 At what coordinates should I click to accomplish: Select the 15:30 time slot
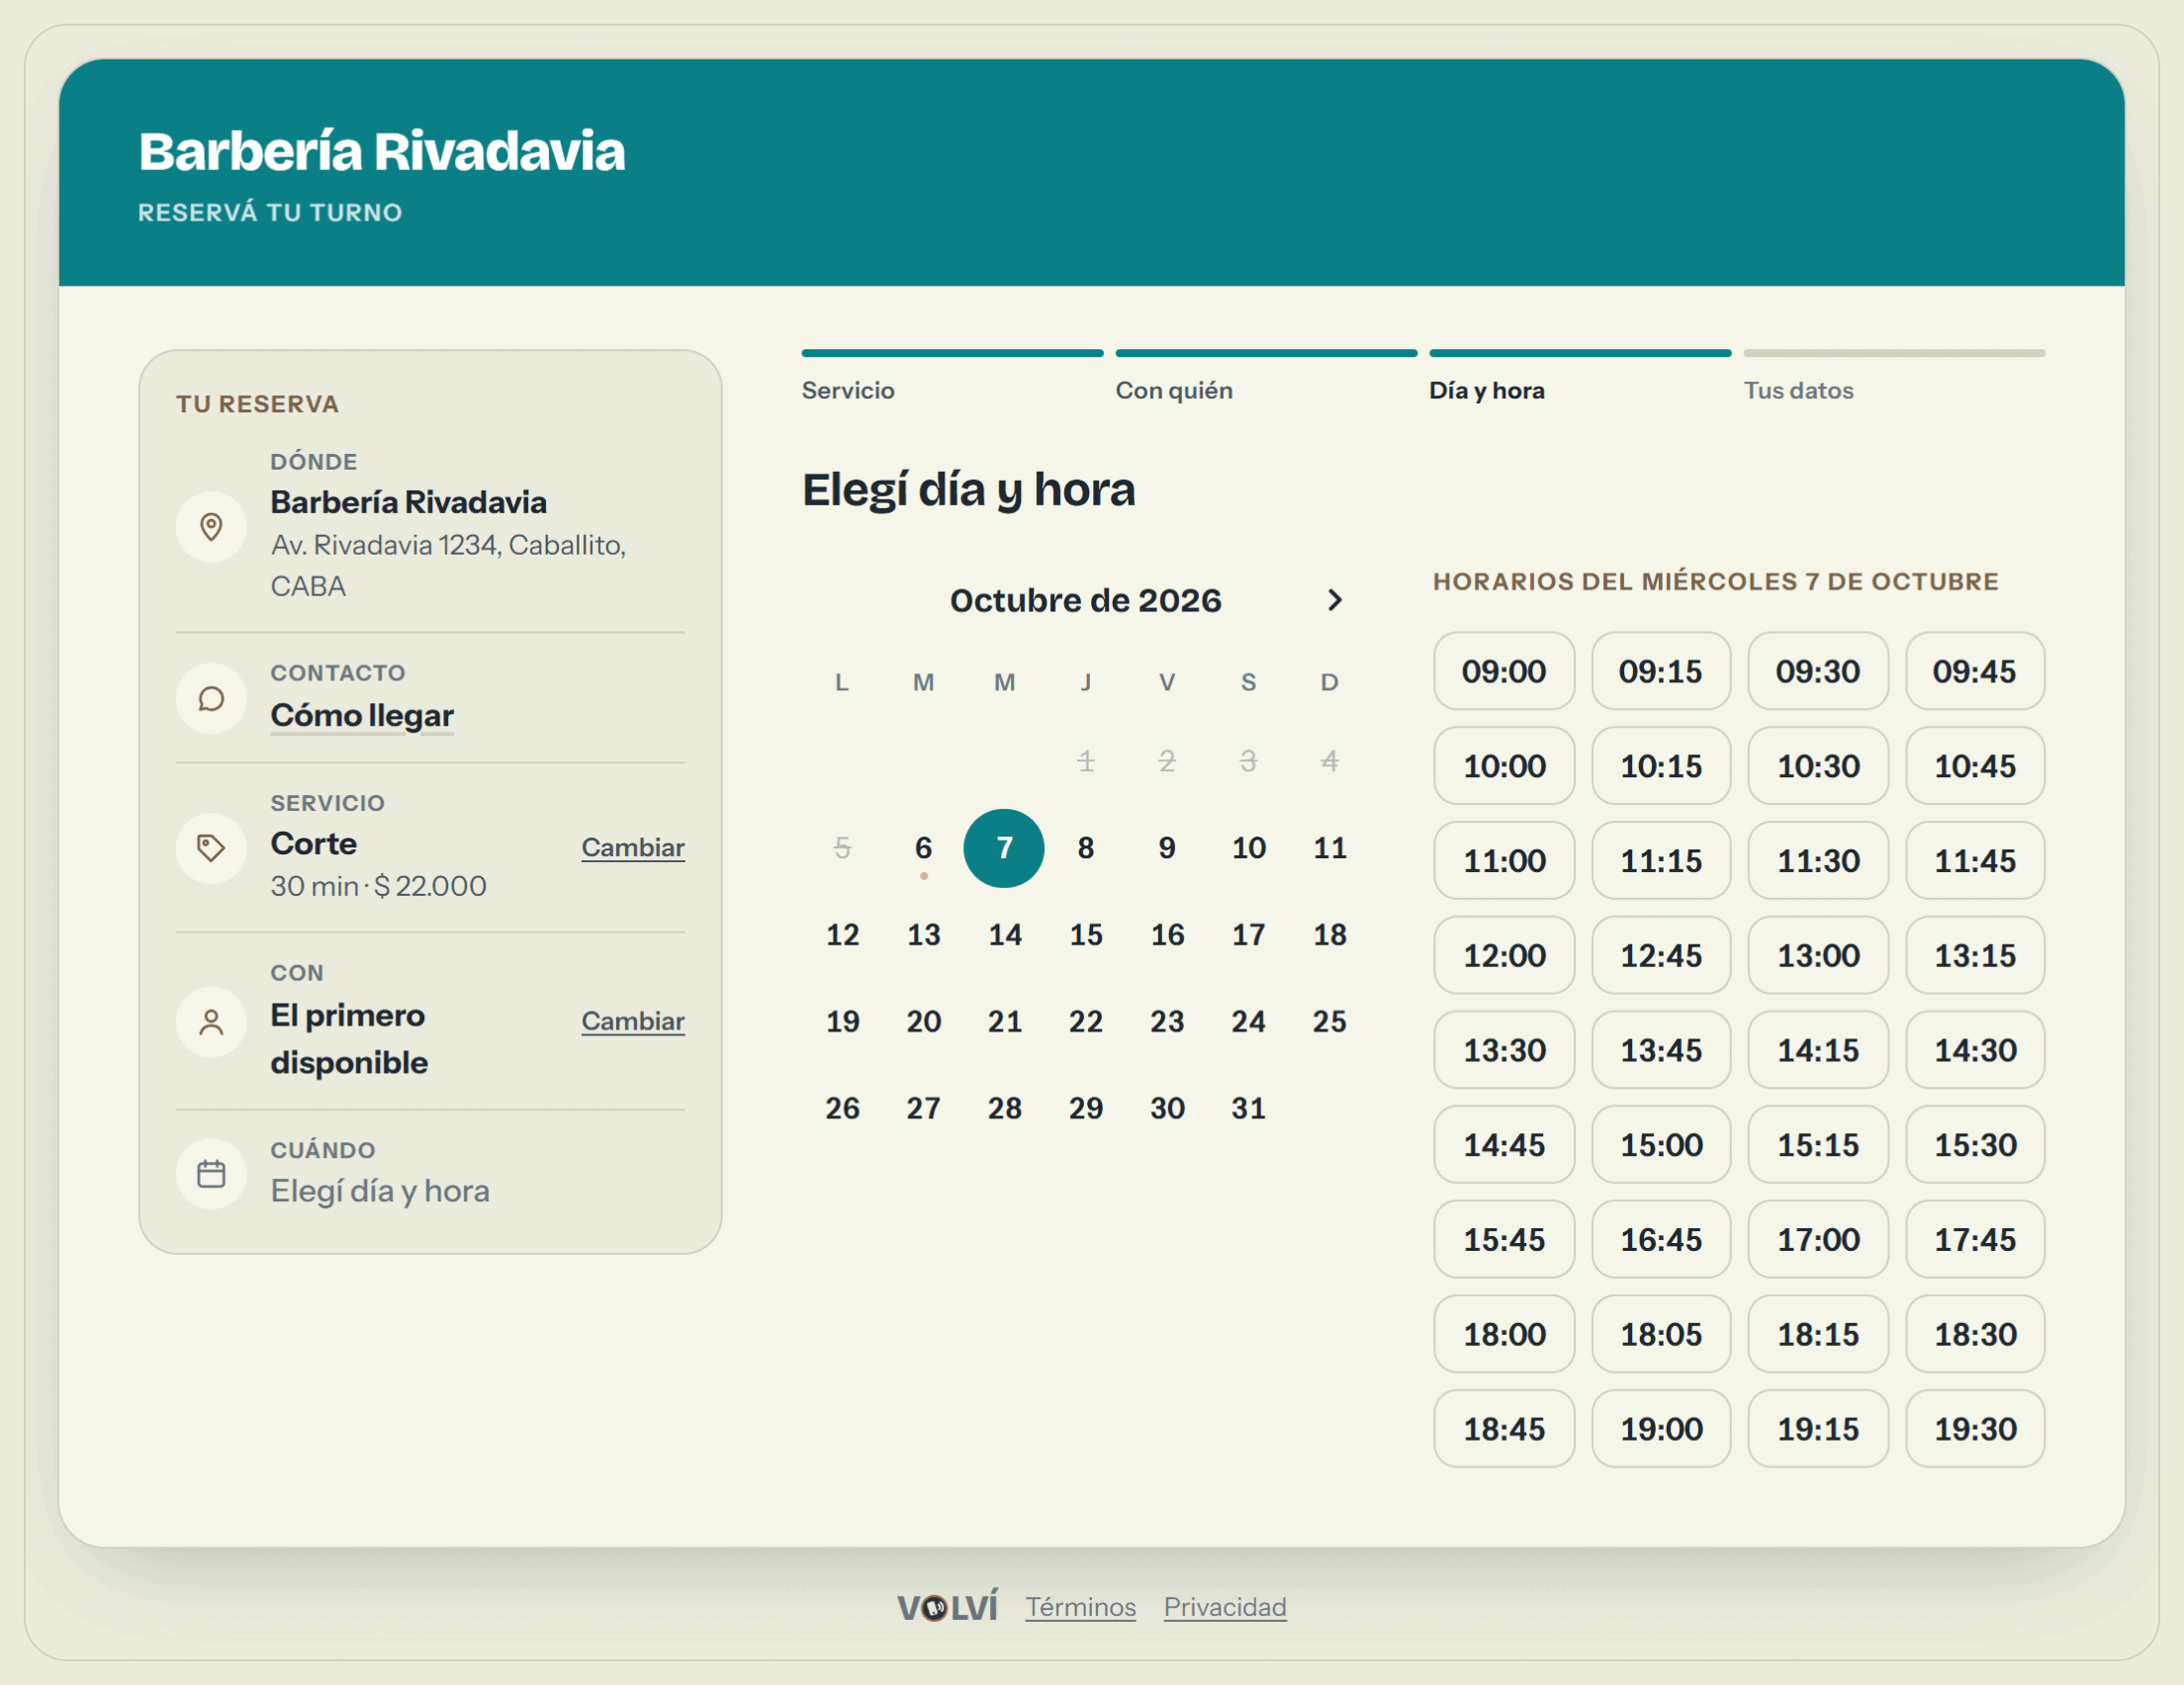[1975, 1145]
